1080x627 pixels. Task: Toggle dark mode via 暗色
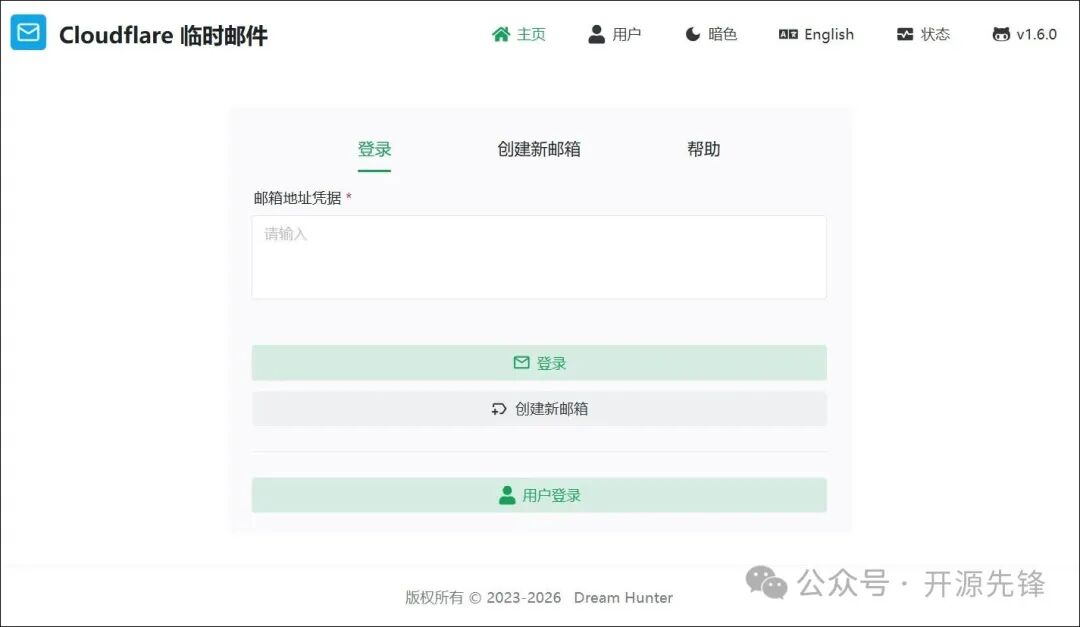710,33
